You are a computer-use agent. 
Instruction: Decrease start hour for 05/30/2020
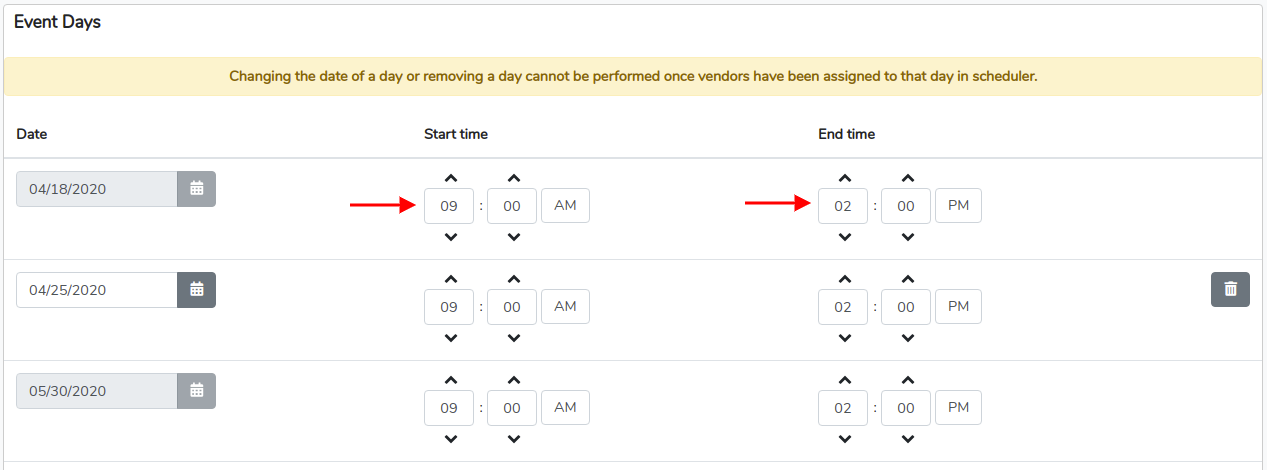pos(450,439)
